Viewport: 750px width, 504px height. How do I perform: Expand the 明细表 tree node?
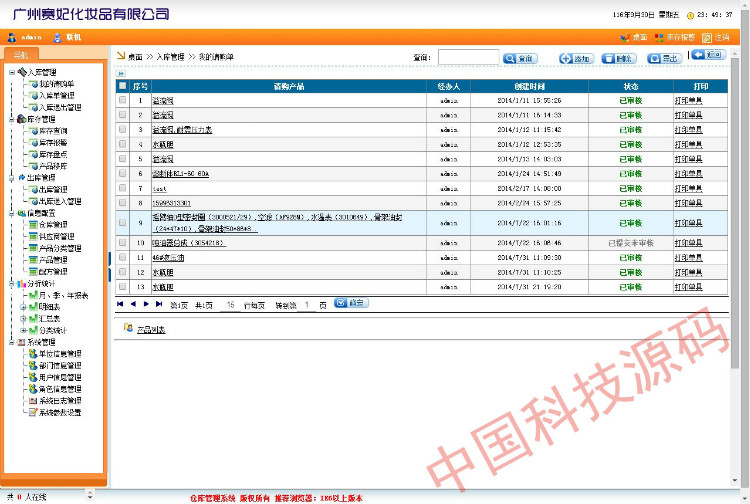(x=23, y=306)
